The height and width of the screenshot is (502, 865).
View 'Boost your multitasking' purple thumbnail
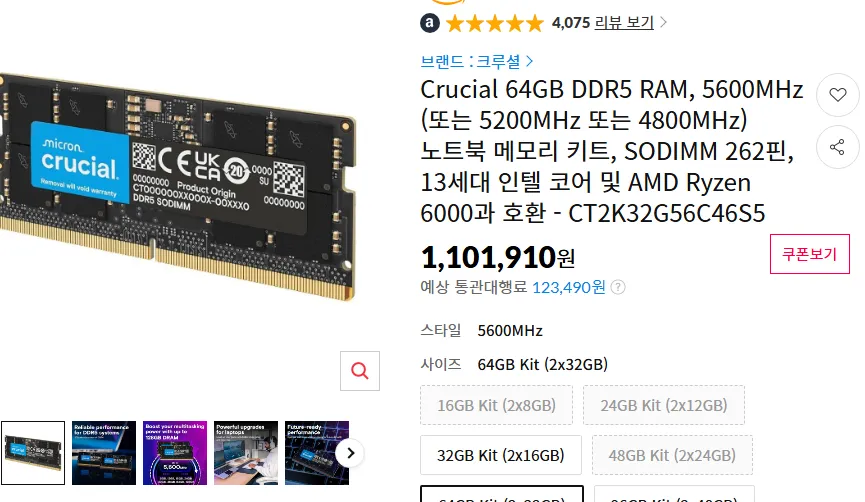click(175, 453)
